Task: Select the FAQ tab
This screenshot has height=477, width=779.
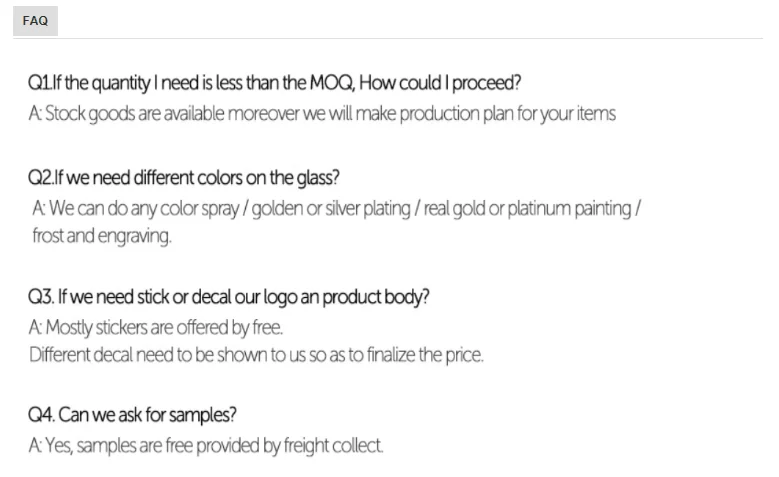Action: point(35,21)
